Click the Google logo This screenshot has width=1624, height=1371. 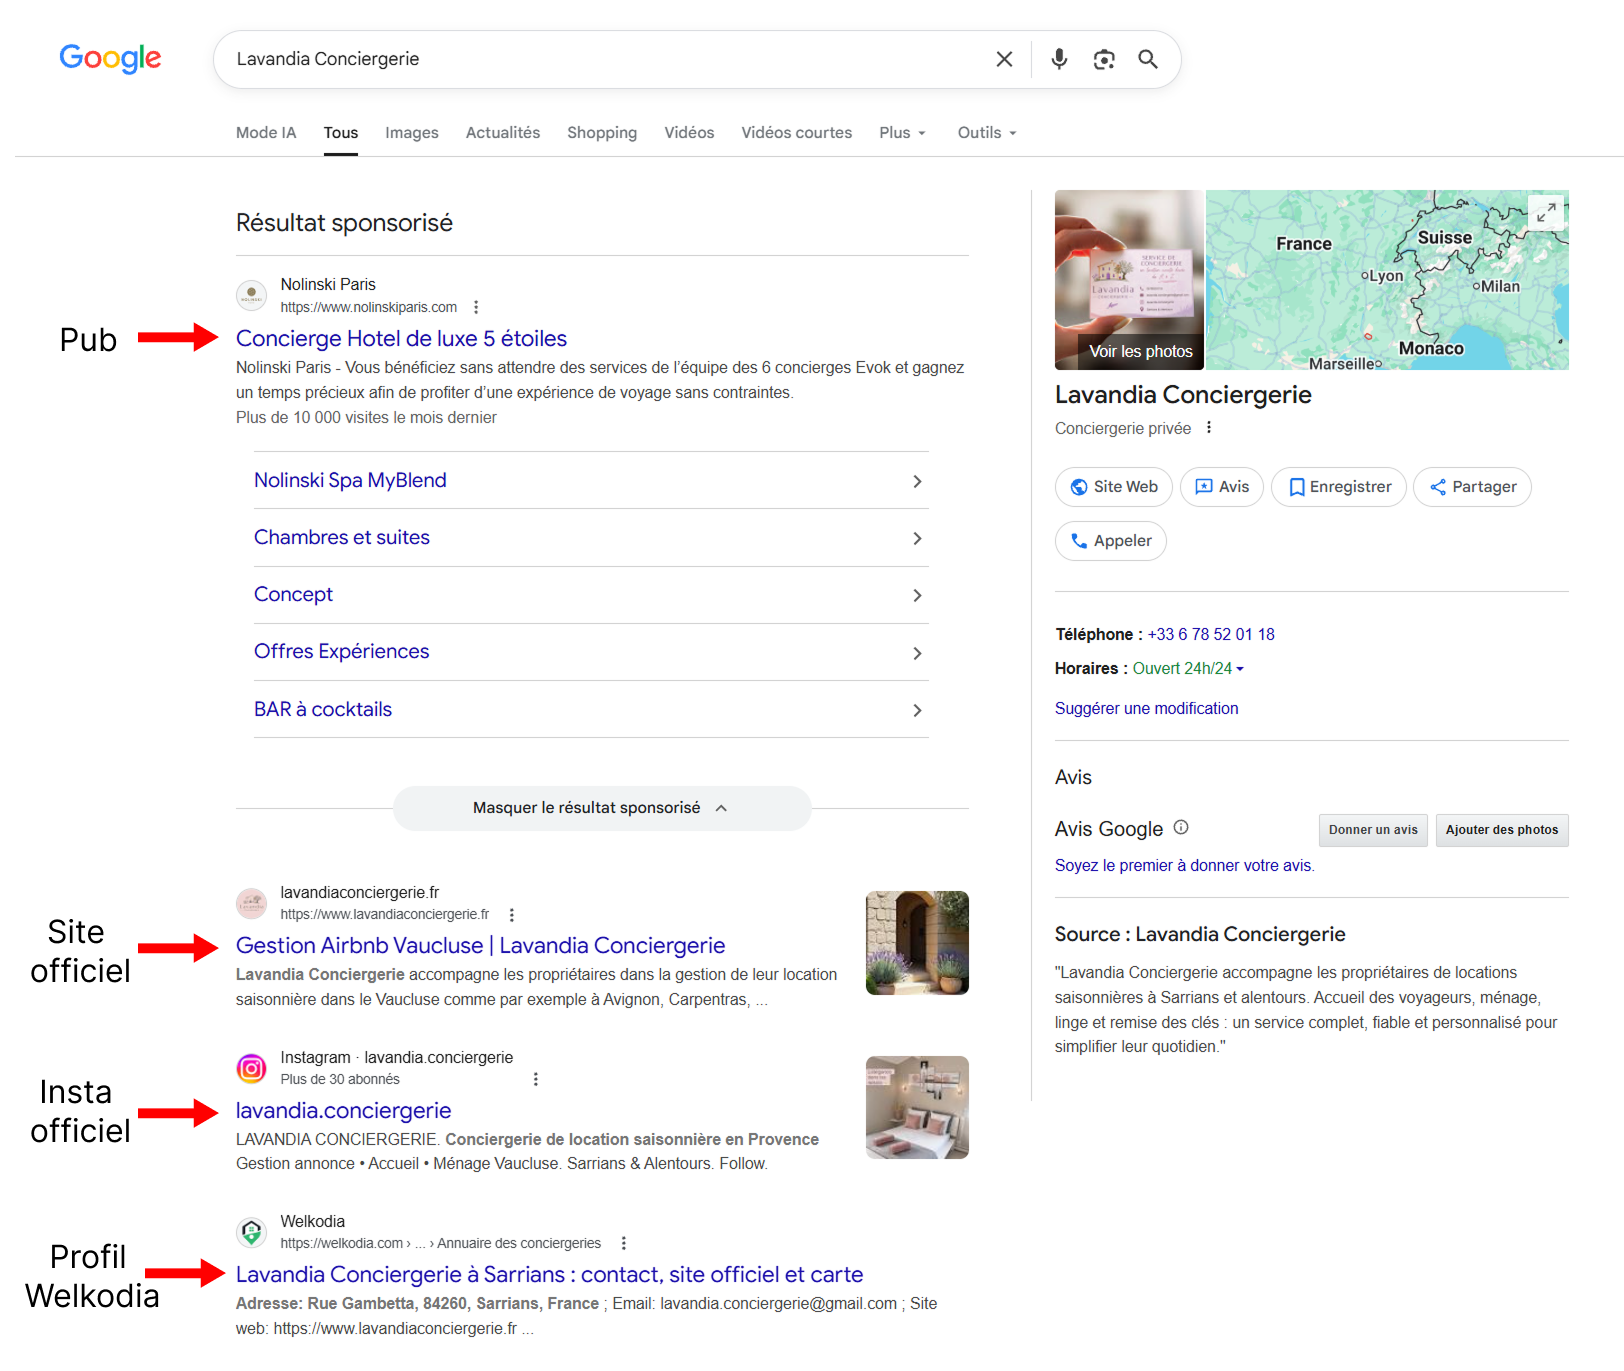pos(110,59)
